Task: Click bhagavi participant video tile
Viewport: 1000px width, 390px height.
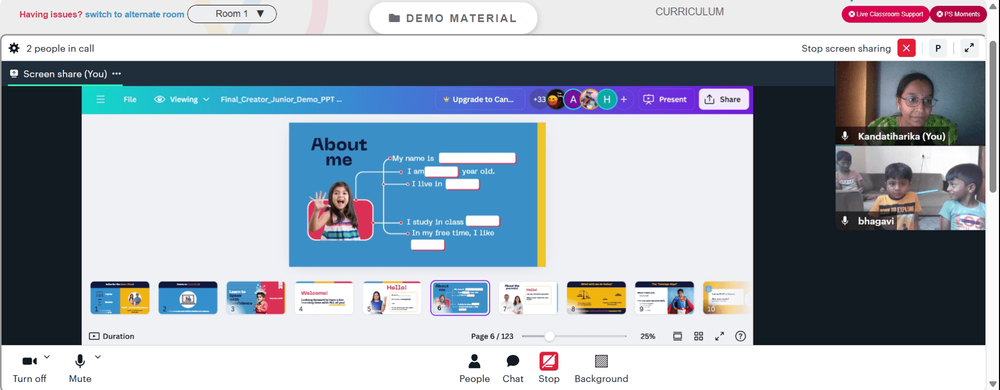Action: click(x=910, y=188)
